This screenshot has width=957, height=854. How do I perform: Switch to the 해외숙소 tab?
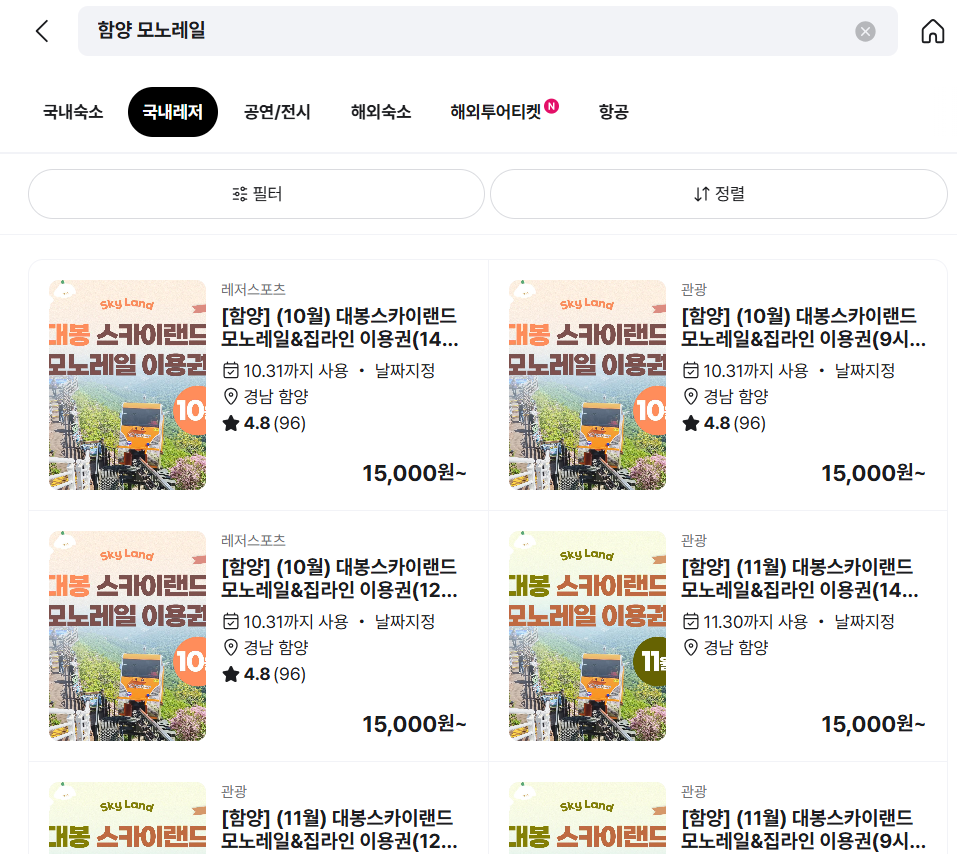tap(381, 112)
